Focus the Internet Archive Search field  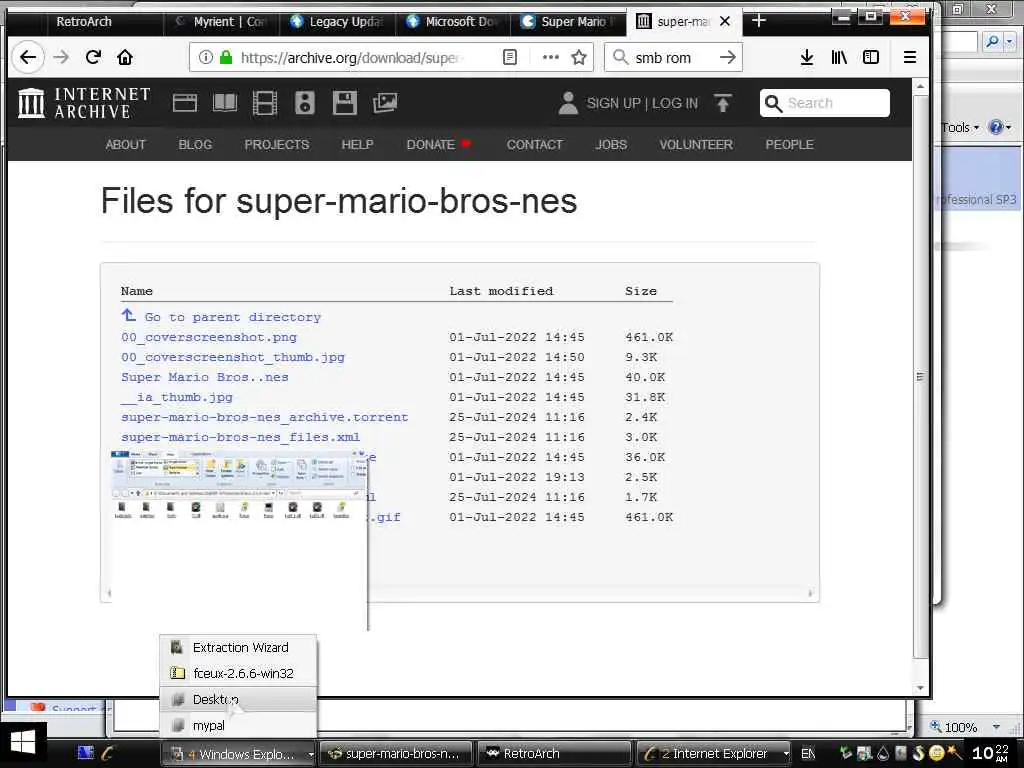[x=824, y=103]
